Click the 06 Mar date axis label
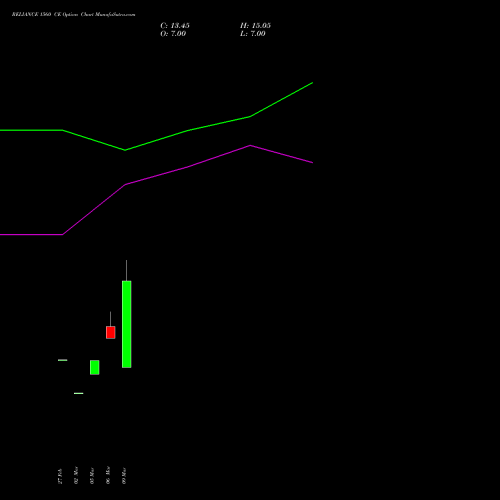 [x=108, y=475]
